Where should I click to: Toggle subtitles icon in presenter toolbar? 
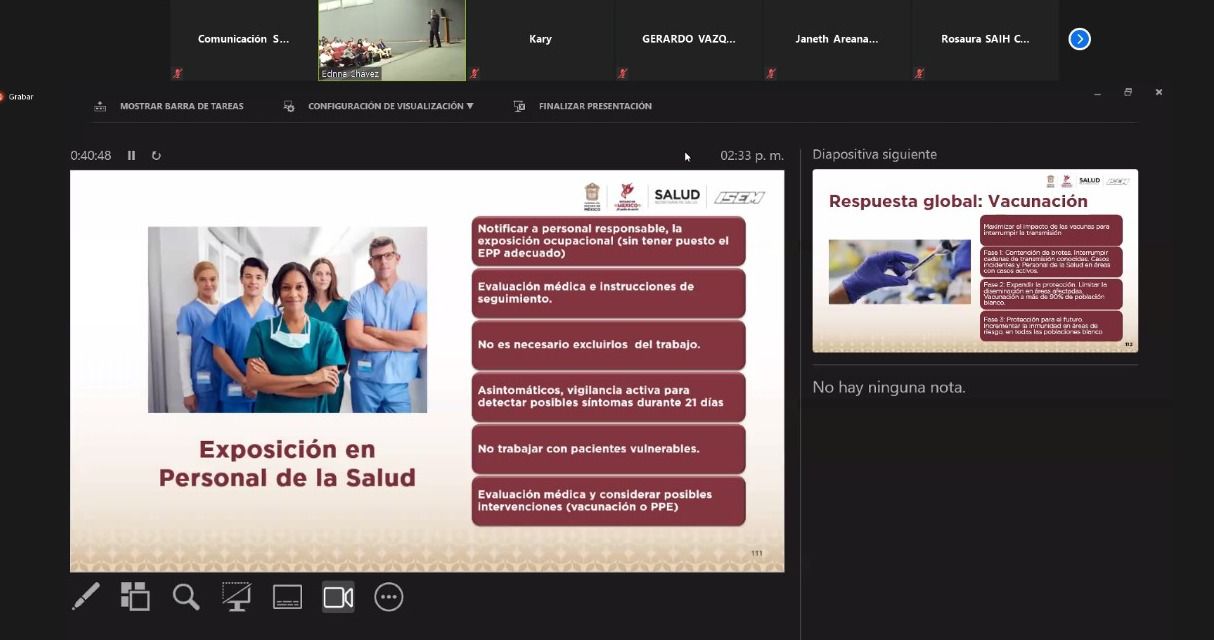click(287, 597)
